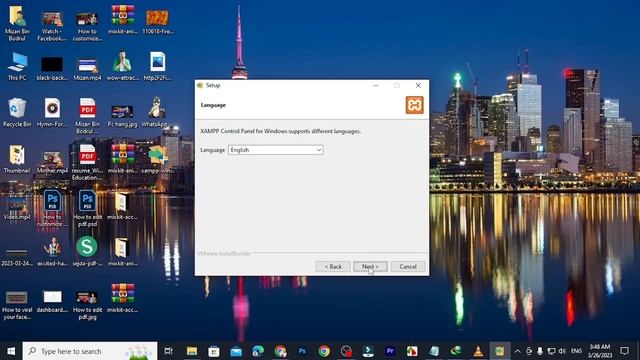Select the mixkit-acc WinRAR archive

[x=122, y=299]
